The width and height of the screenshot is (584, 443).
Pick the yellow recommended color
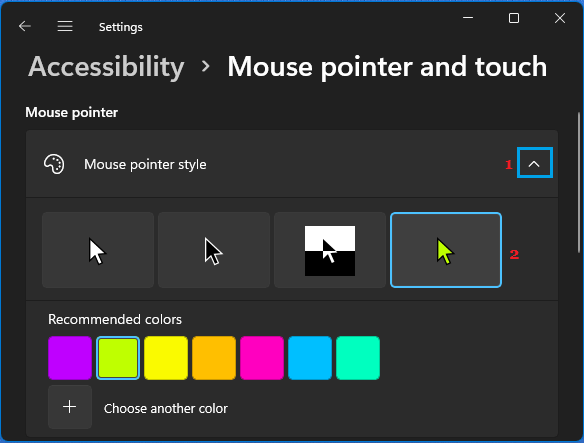tap(166, 358)
